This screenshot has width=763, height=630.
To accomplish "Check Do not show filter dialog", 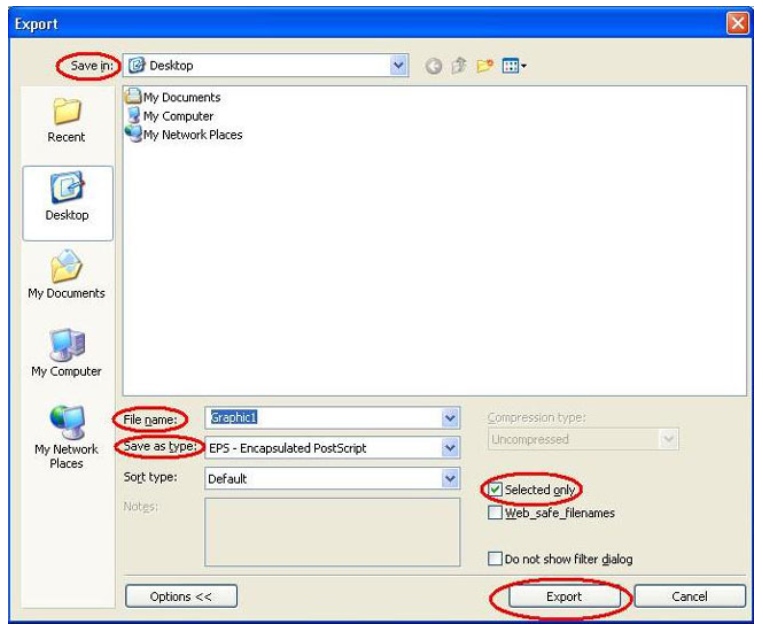I will (495, 559).
